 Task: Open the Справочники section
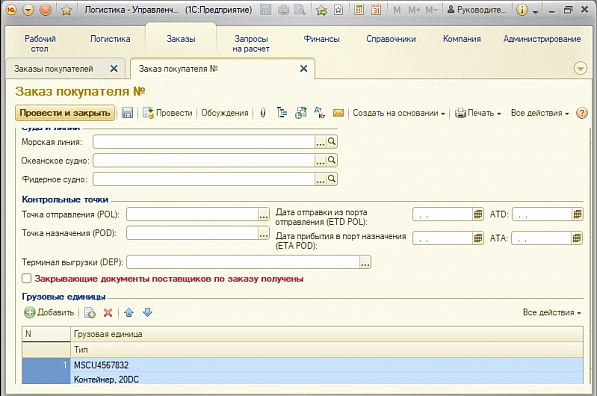(391, 39)
